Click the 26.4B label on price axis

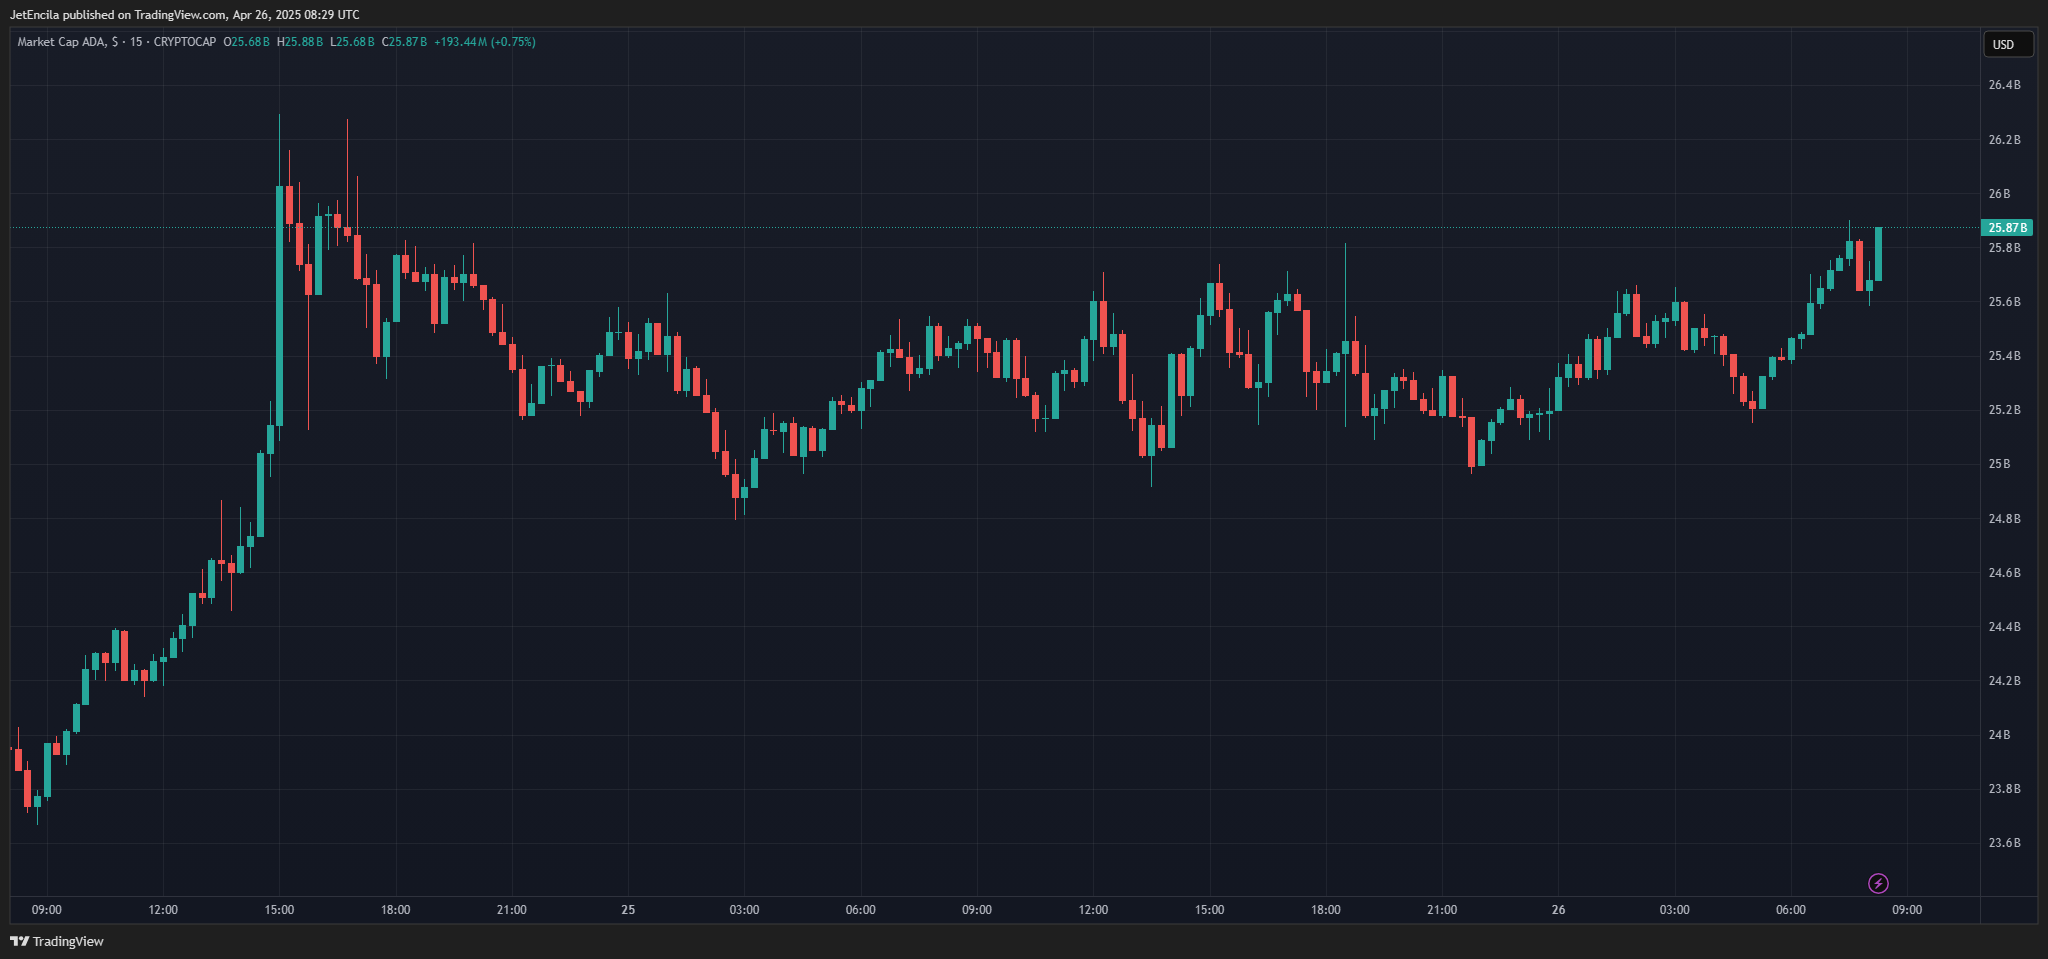click(2004, 85)
